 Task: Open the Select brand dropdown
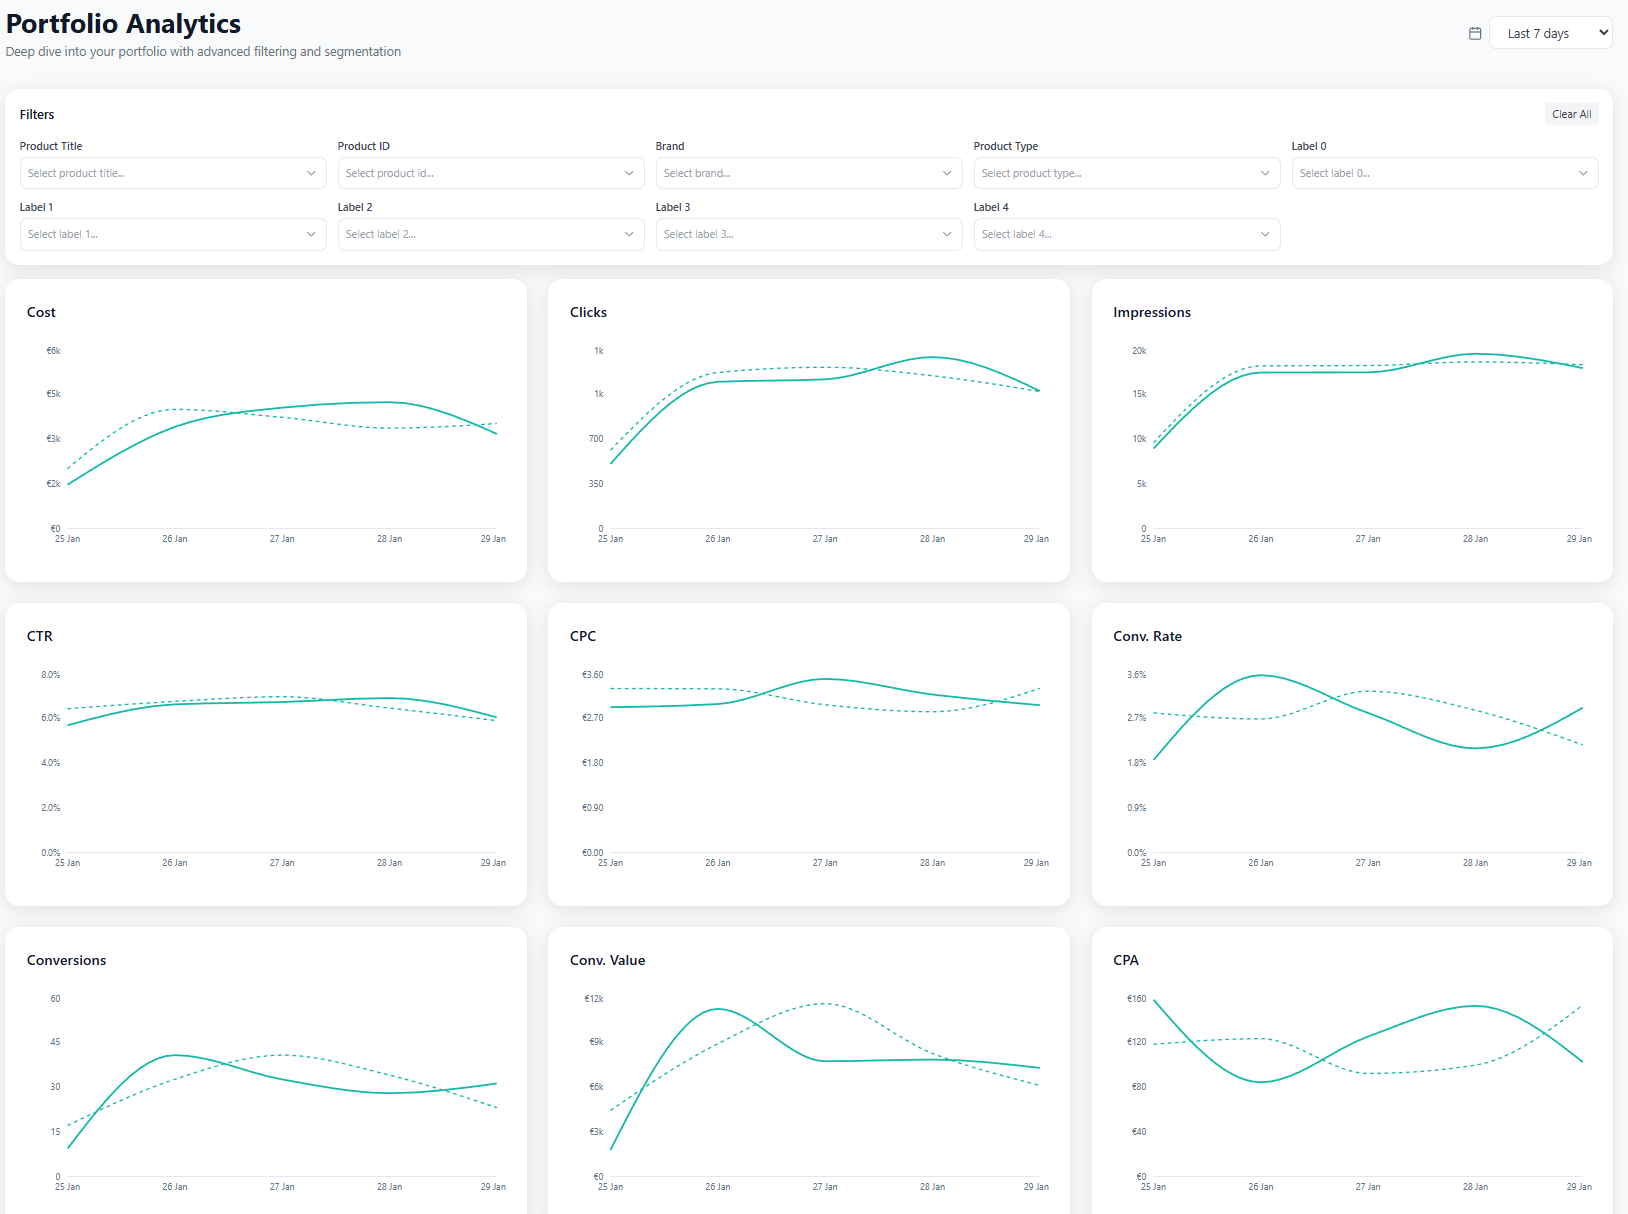click(x=808, y=172)
